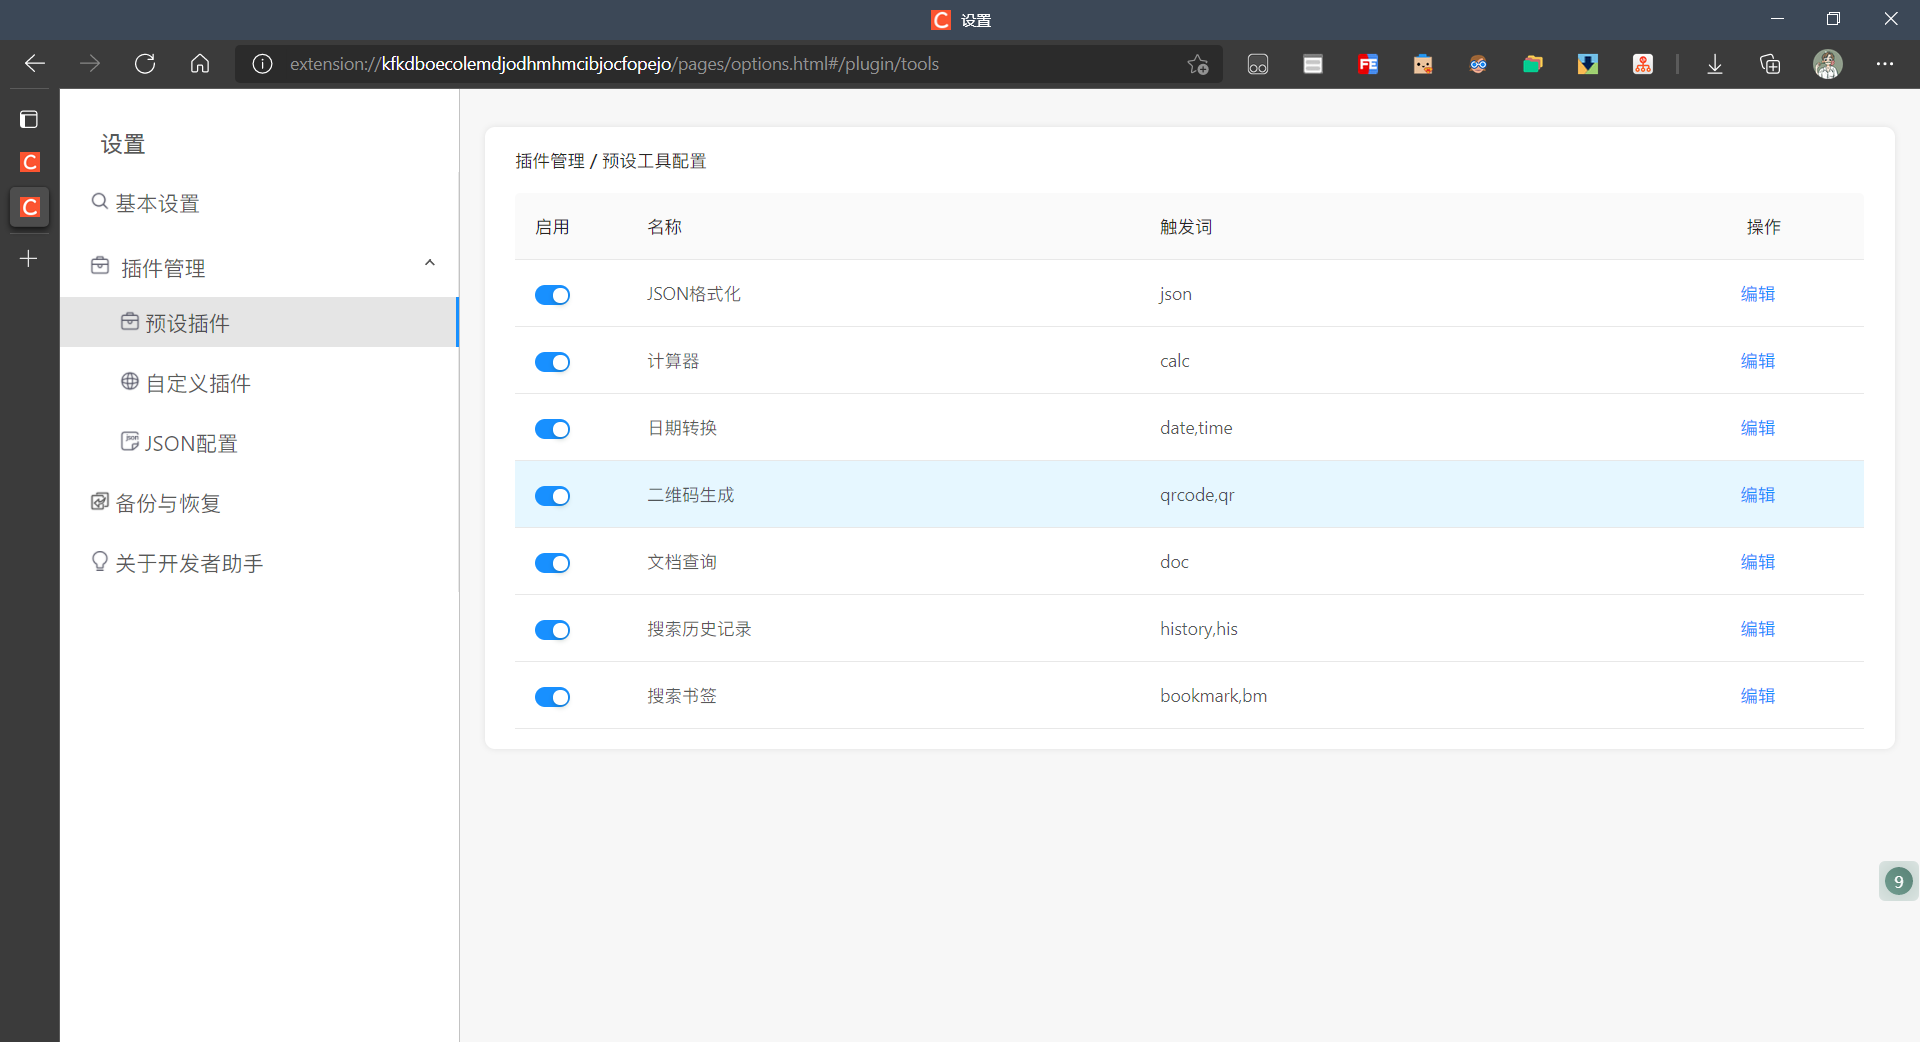Click the 名称 column header

click(664, 227)
